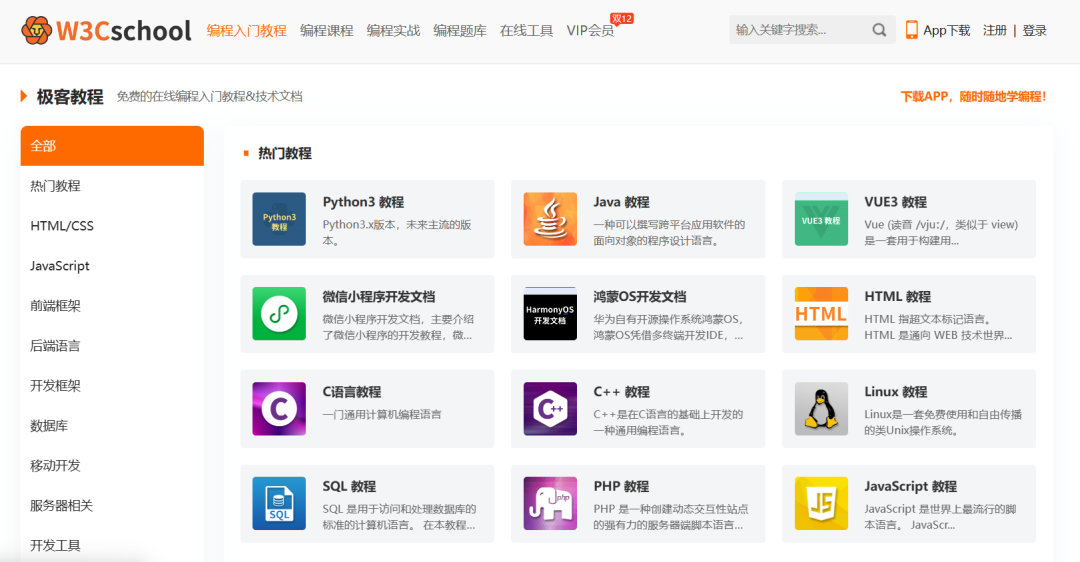Select HTML/CSS in the sidebar
The height and width of the screenshot is (562, 1080).
click(112, 226)
